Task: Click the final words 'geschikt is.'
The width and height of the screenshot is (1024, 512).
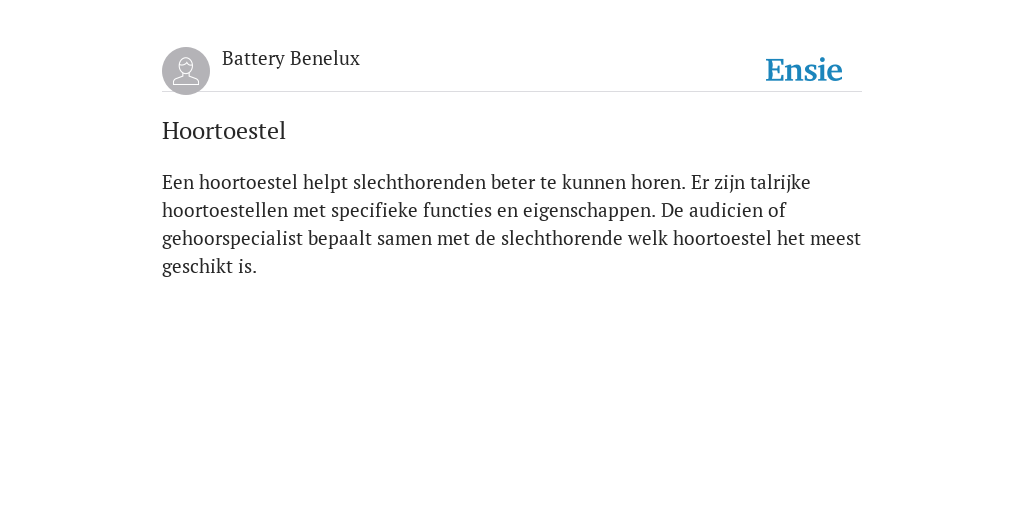Action: pos(209,267)
